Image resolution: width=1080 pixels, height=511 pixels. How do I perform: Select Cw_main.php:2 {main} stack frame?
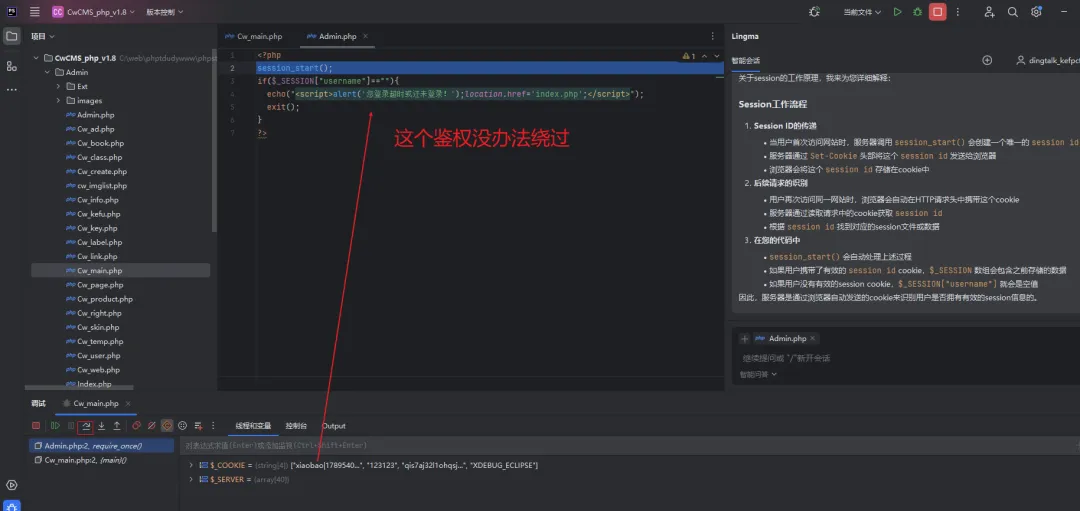[102, 460]
